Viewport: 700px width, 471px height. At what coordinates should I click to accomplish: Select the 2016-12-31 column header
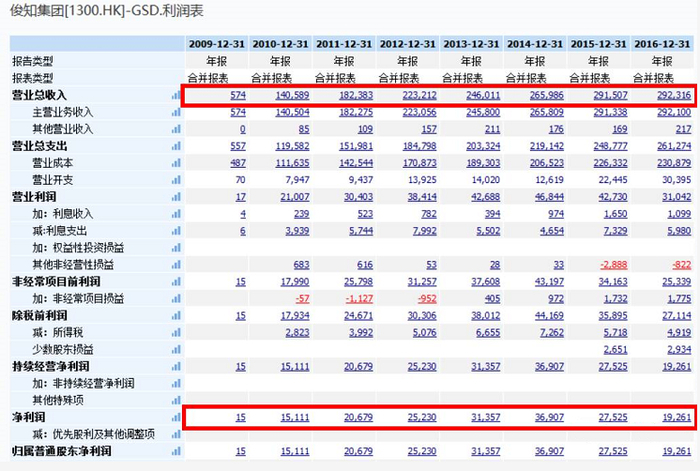(662, 44)
